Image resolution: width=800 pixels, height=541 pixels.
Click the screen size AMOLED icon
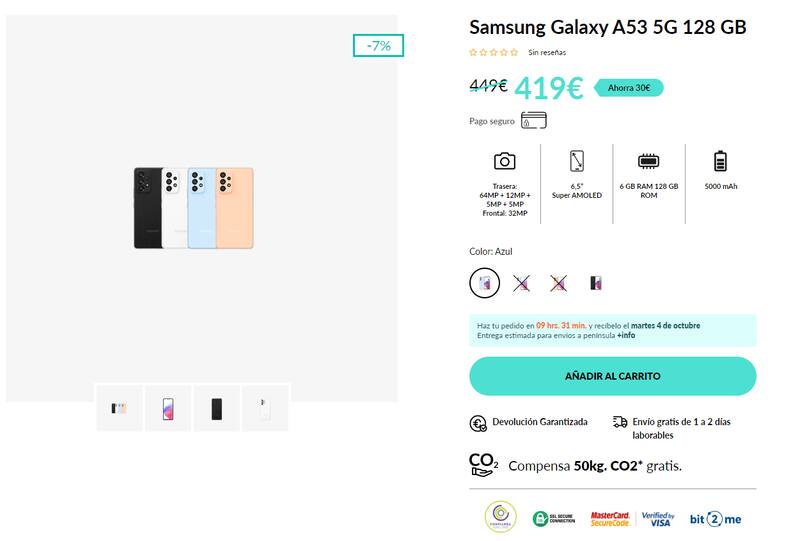tap(577, 161)
